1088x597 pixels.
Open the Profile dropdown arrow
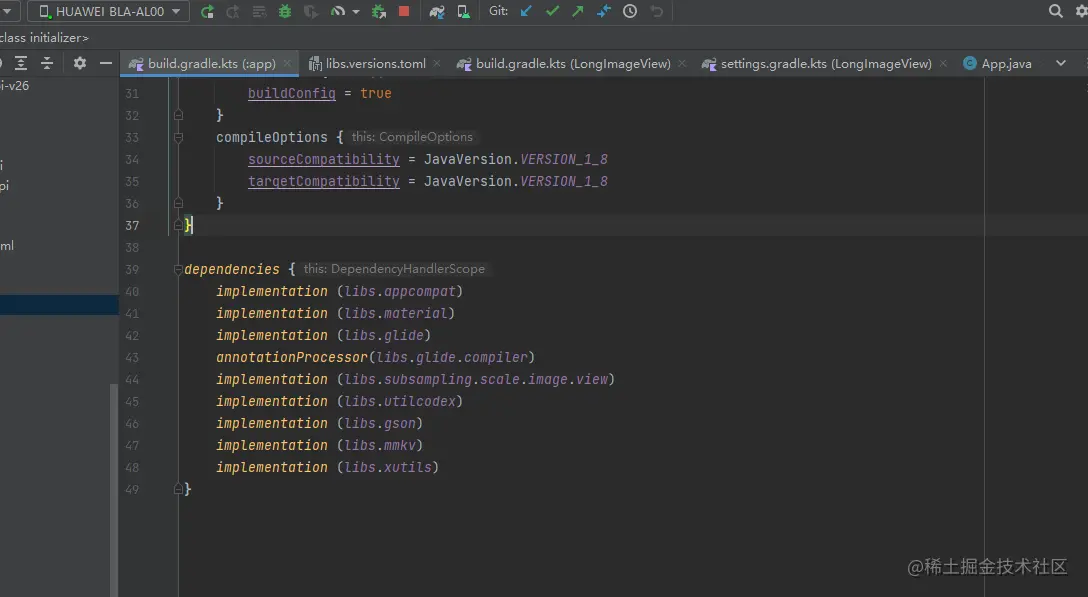(x=355, y=12)
